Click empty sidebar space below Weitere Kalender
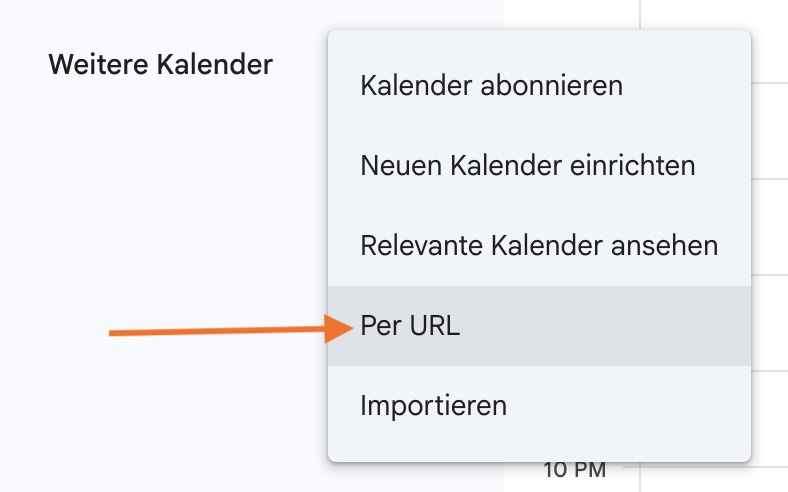This screenshot has height=492, width=788. 160,200
